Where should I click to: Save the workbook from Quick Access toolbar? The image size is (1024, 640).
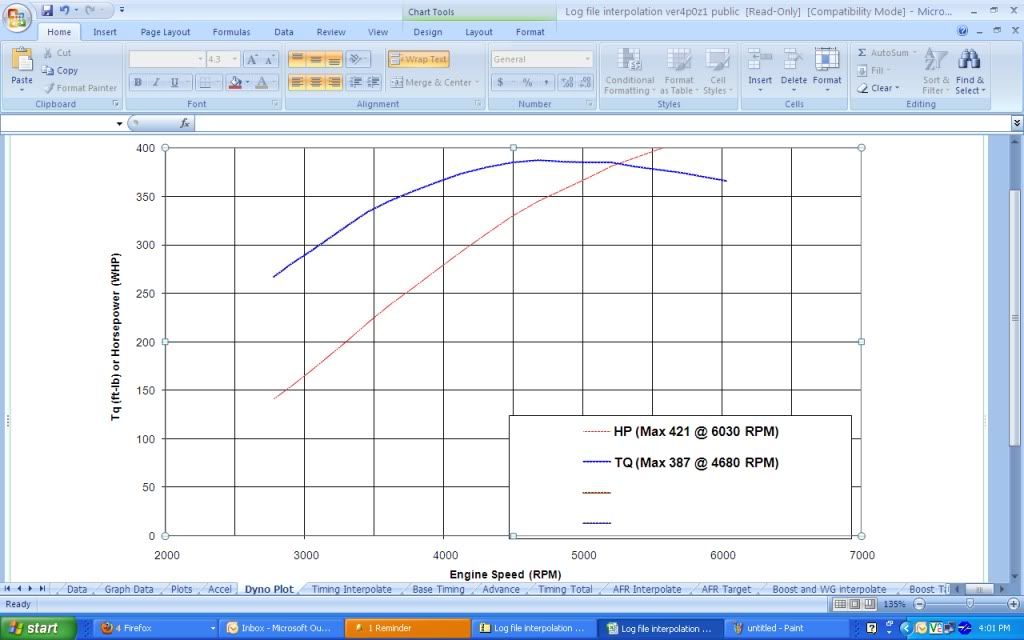(x=47, y=11)
